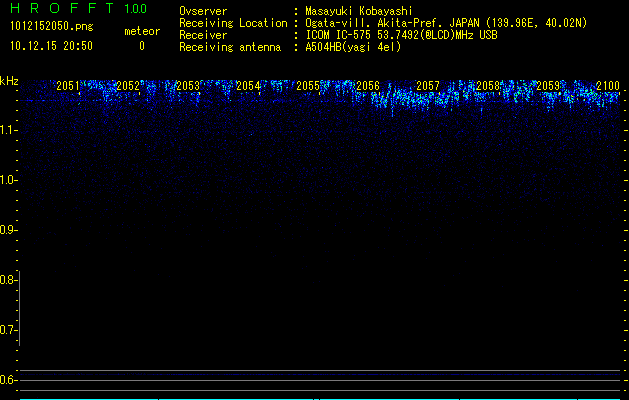Click the "Receiving Location" label
The width and height of the screenshot is (629, 400).
click(233, 23)
